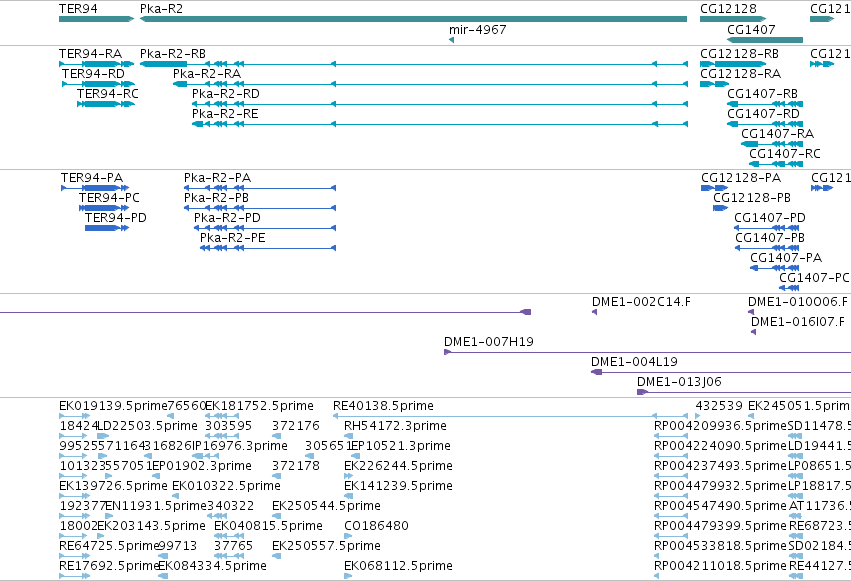Image resolution: width=851 pixels, height=581 pixels.
Task: Click transcript CG12128-RB
Action: coord(733,64)
